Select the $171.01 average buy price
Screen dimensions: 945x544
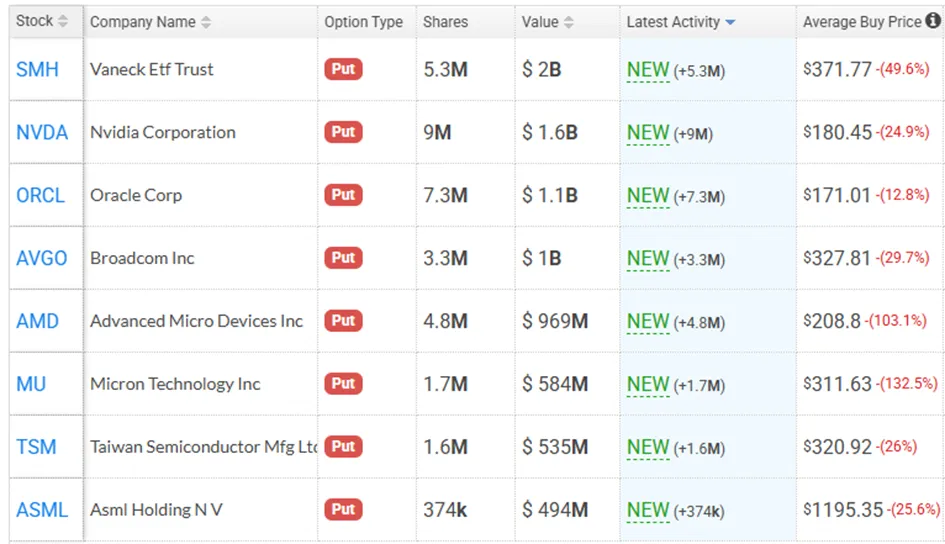837,196
